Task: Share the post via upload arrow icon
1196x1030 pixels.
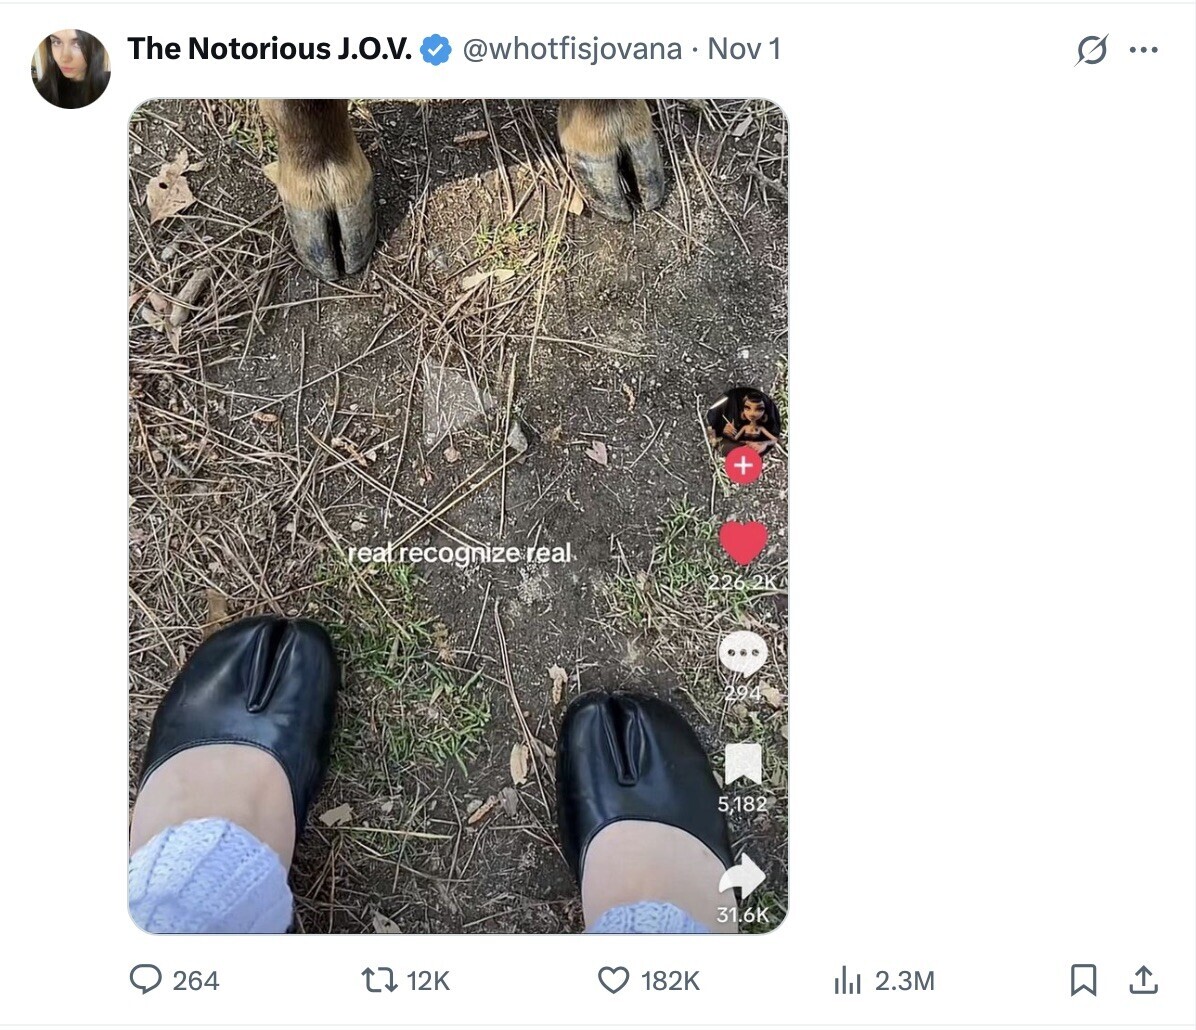Action: pyautogui.click(x=1143, y=980)
